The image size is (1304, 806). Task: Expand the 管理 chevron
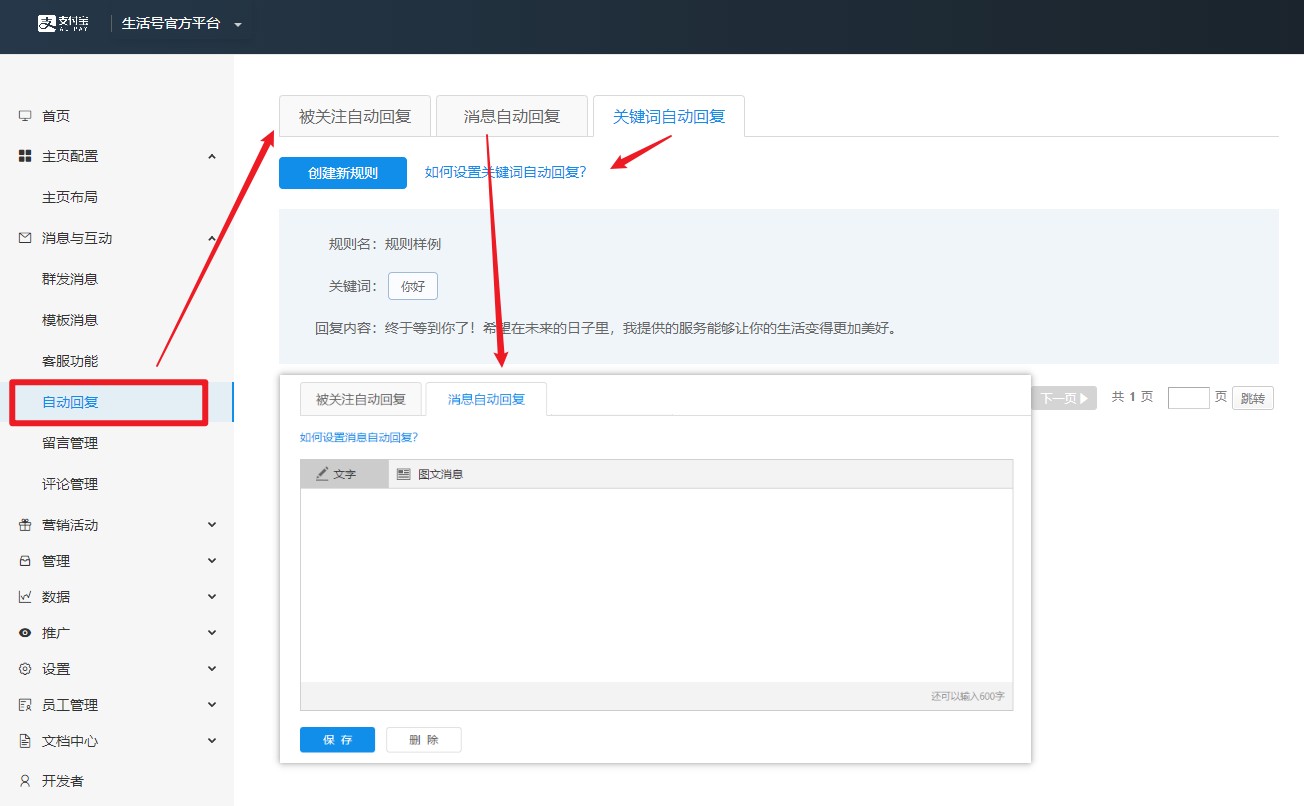[211, 561]
